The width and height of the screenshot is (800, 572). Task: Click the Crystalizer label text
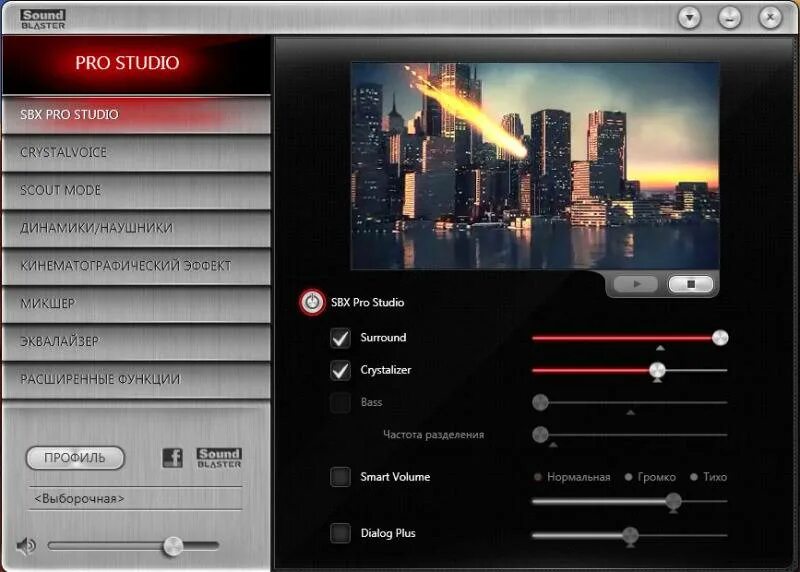[x=386, y=370]
